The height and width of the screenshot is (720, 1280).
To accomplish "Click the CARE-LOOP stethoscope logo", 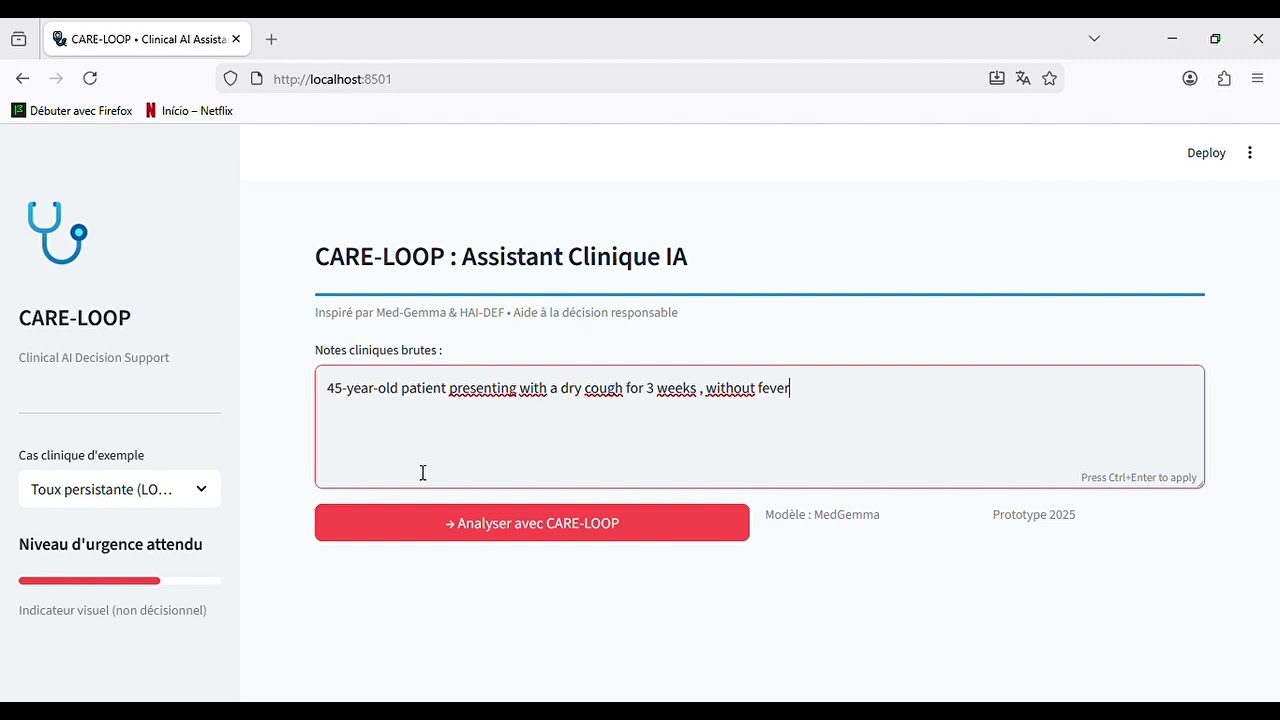I will point(57,233).
